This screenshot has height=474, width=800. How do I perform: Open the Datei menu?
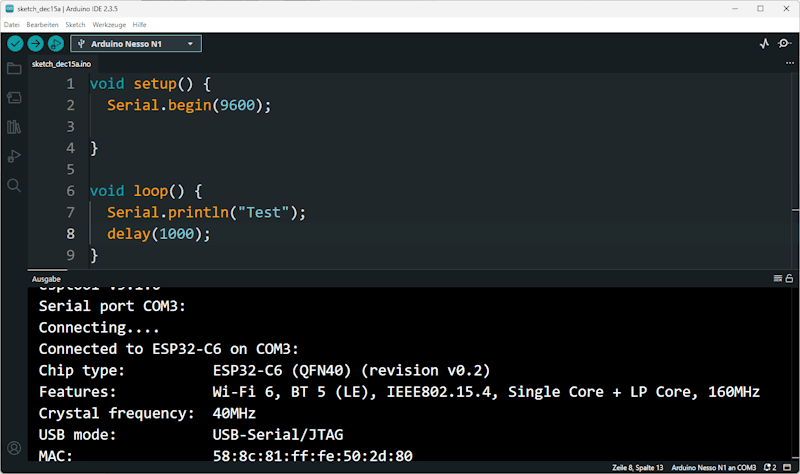pyautogui.click(x=12, y=23)
